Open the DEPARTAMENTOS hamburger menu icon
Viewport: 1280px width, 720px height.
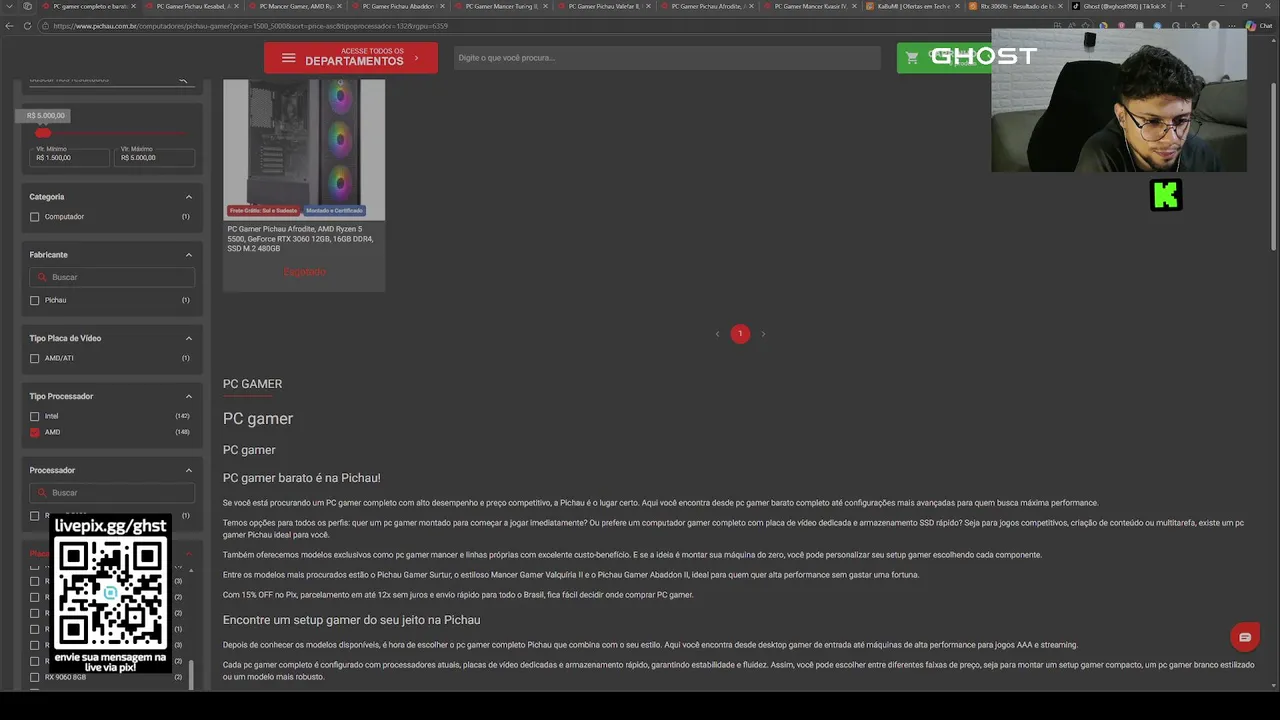coord(288,58)
